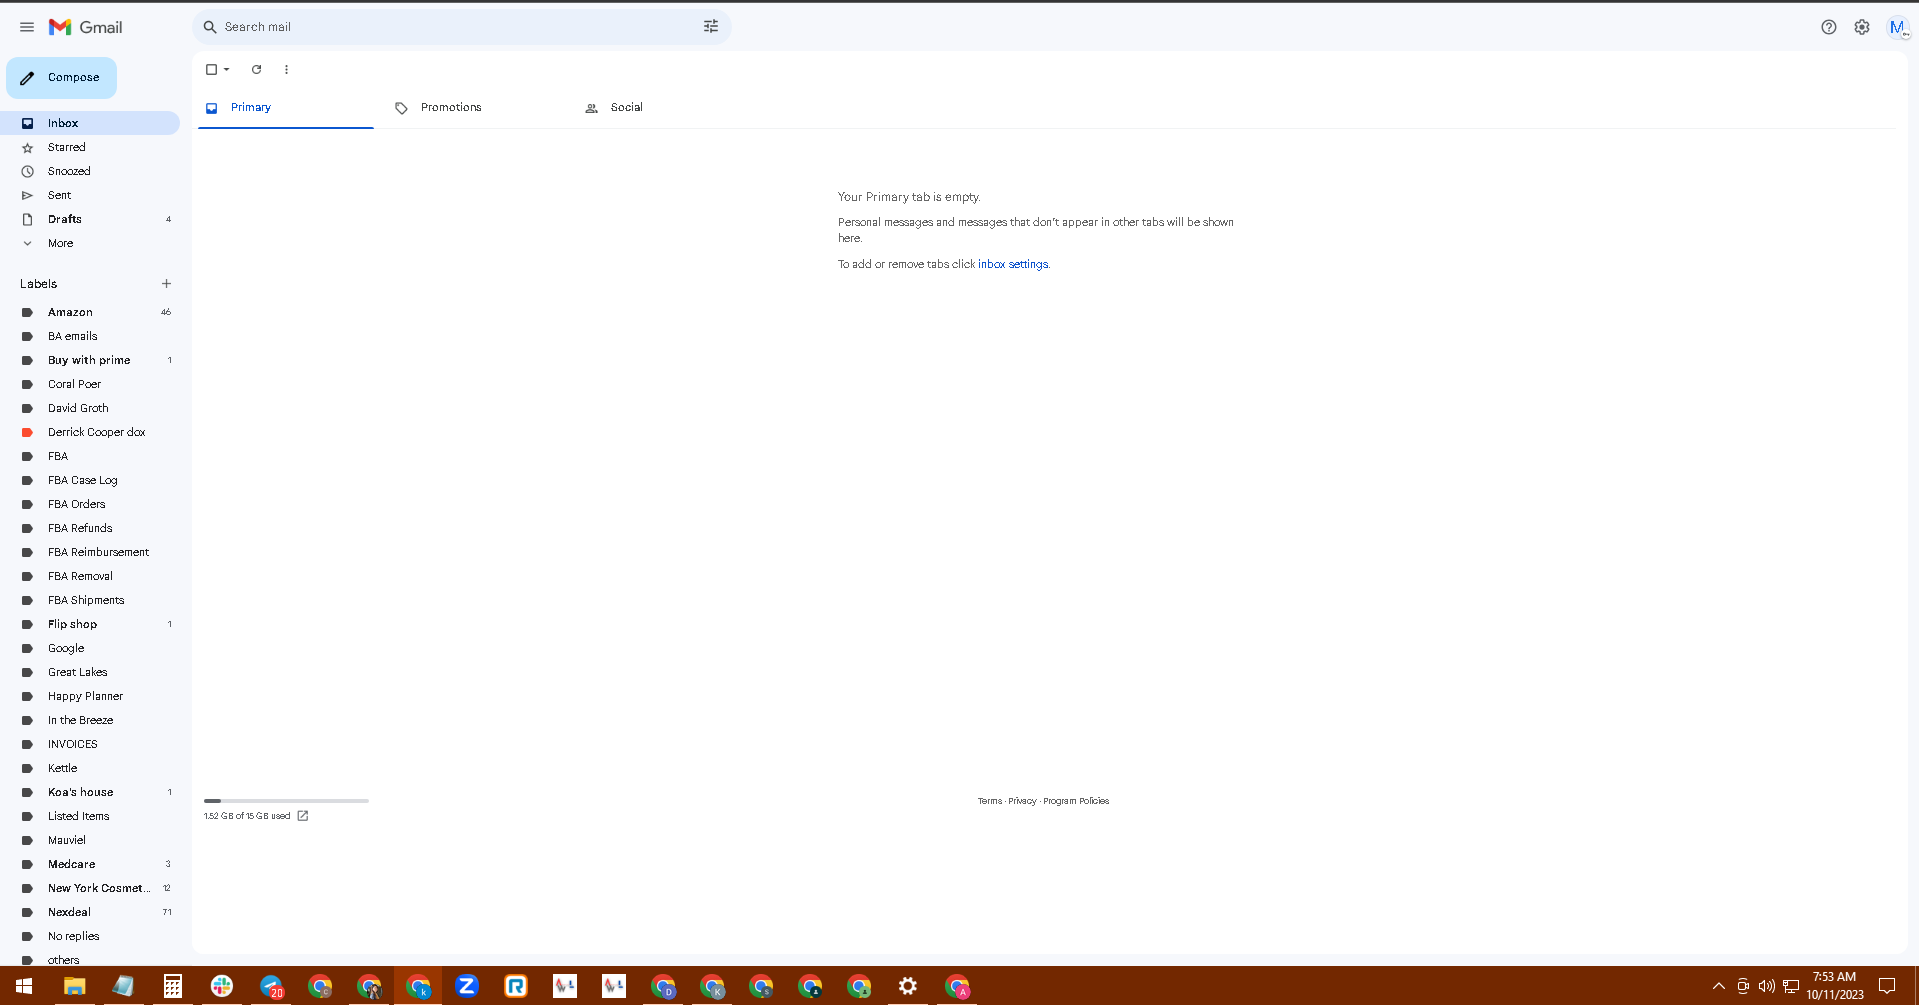Show search options in the search bar

point(711,27)
